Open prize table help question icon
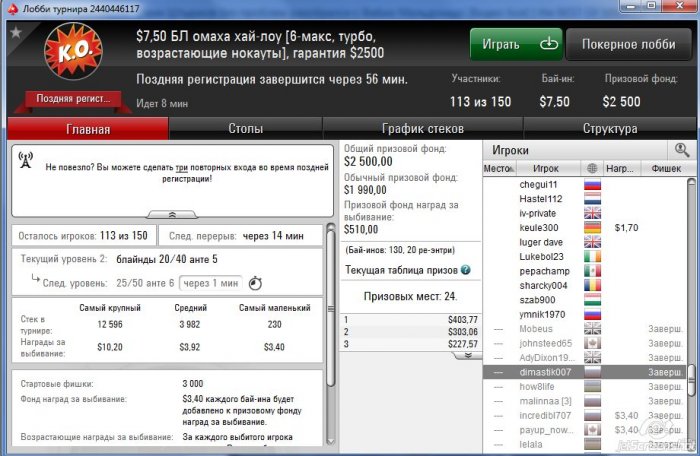 [x=466, y=270]
